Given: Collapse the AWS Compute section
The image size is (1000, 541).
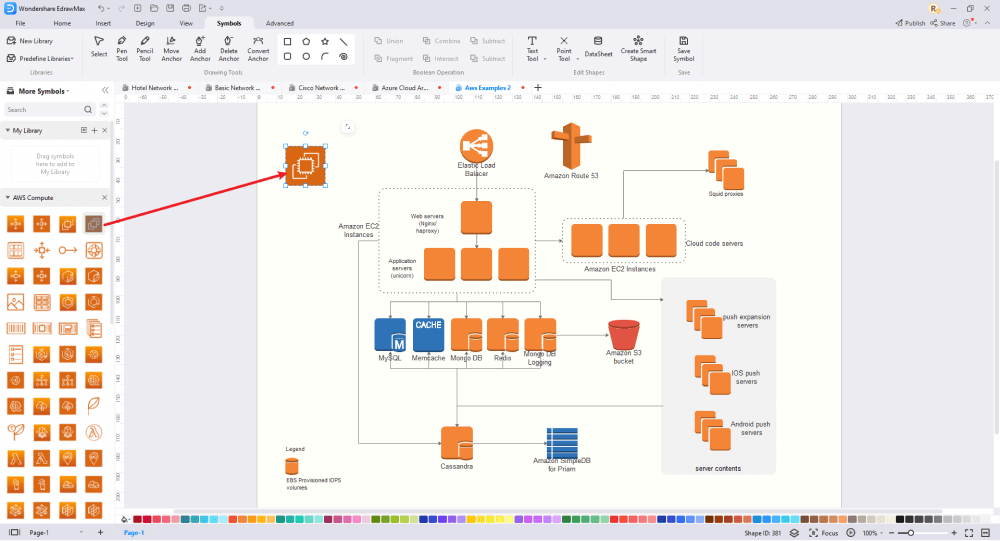Looking at the screenshot, I should point(8,198).
